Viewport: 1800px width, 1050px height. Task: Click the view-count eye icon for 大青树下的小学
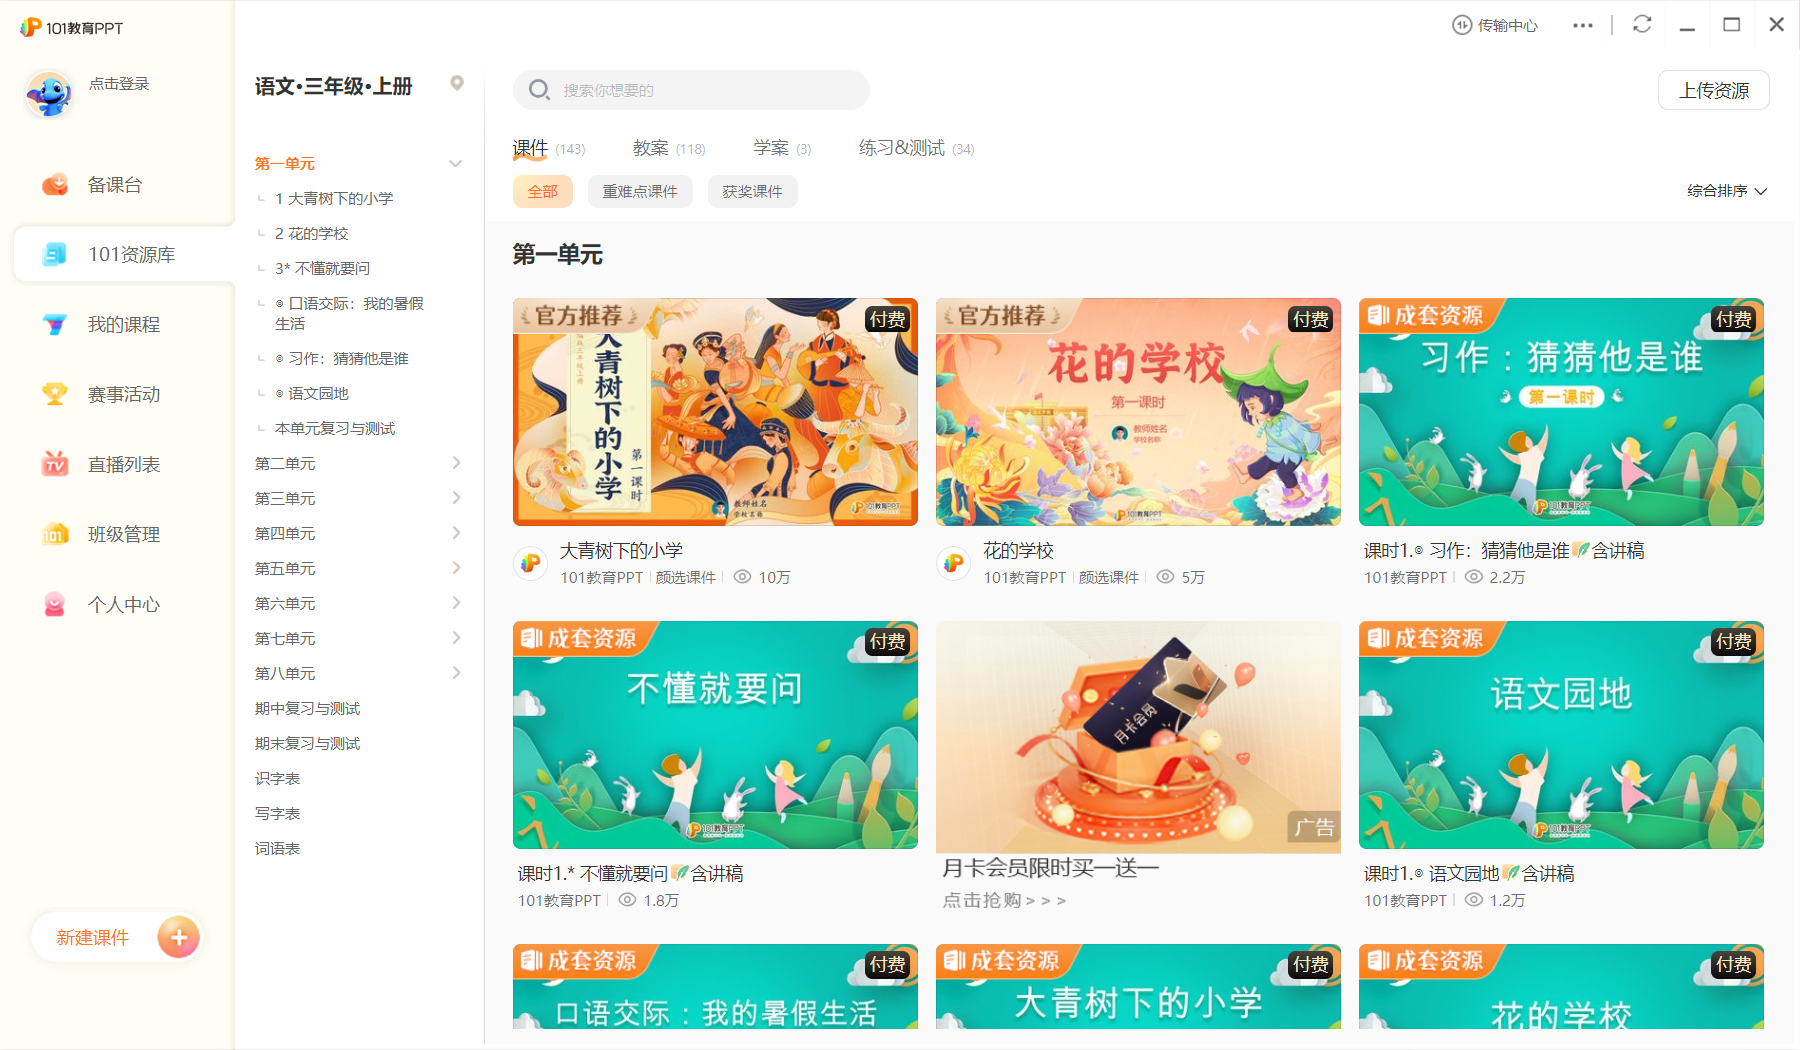click(742, 577)
